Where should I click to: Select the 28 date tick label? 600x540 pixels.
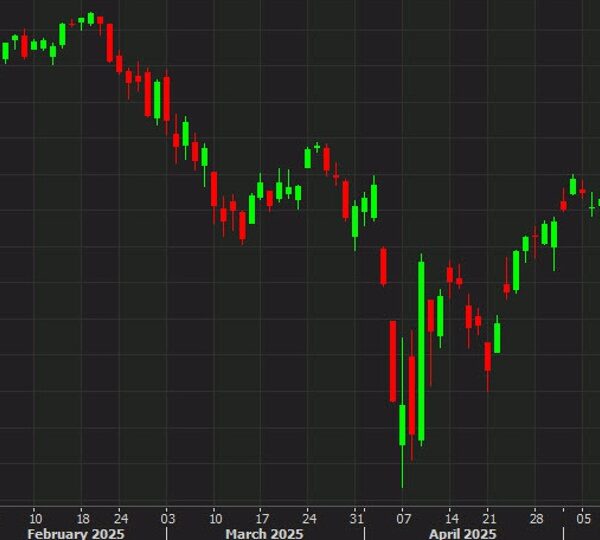tap(536, 518)
